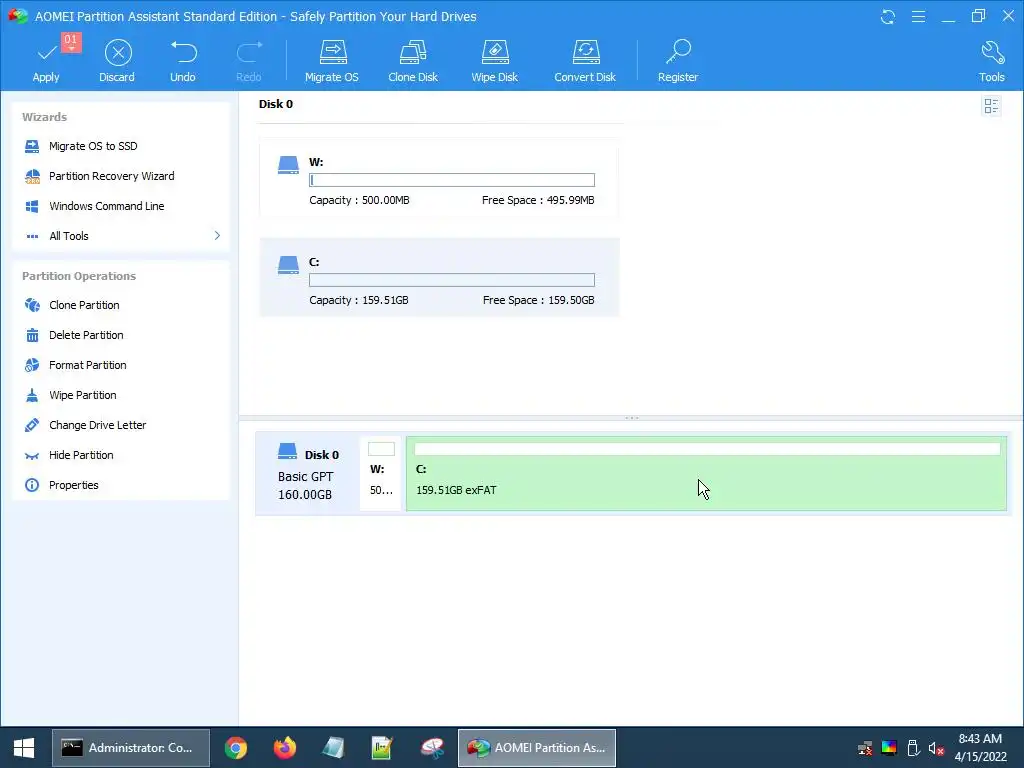Image resolution: width=1024 pixels, height=768 pixels.
Task: Click the Register key icon
Action: pyautogui.click(x=678, y=52)
